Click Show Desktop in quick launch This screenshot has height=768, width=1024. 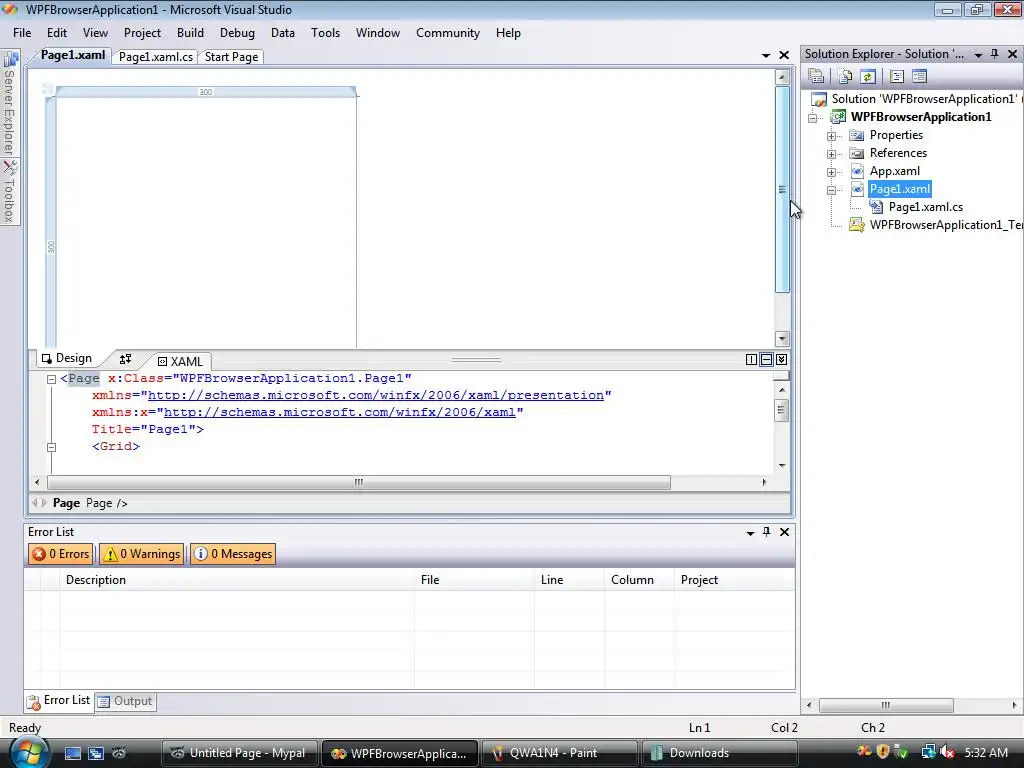click(x=72, y=753)
